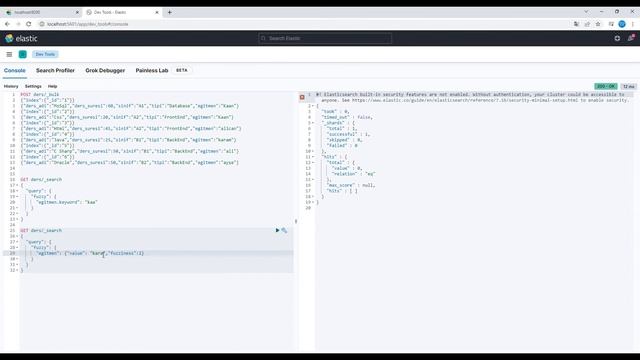
Task: Collapse the fuzzy object at line 28
Action: tap(17, 248)
